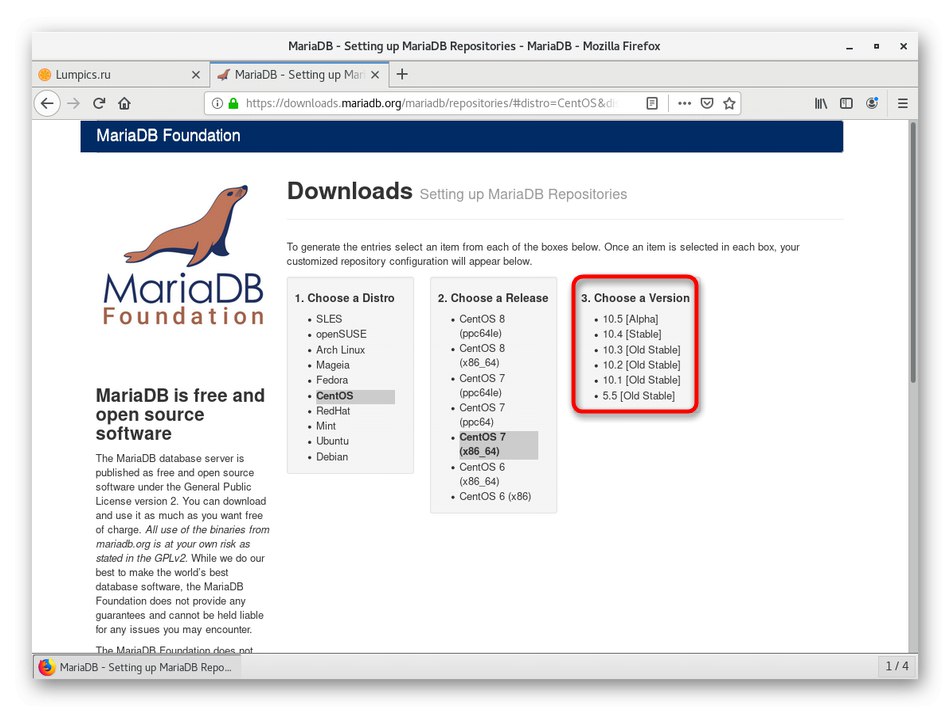Bookmark this page with the star

click(729, 104)
